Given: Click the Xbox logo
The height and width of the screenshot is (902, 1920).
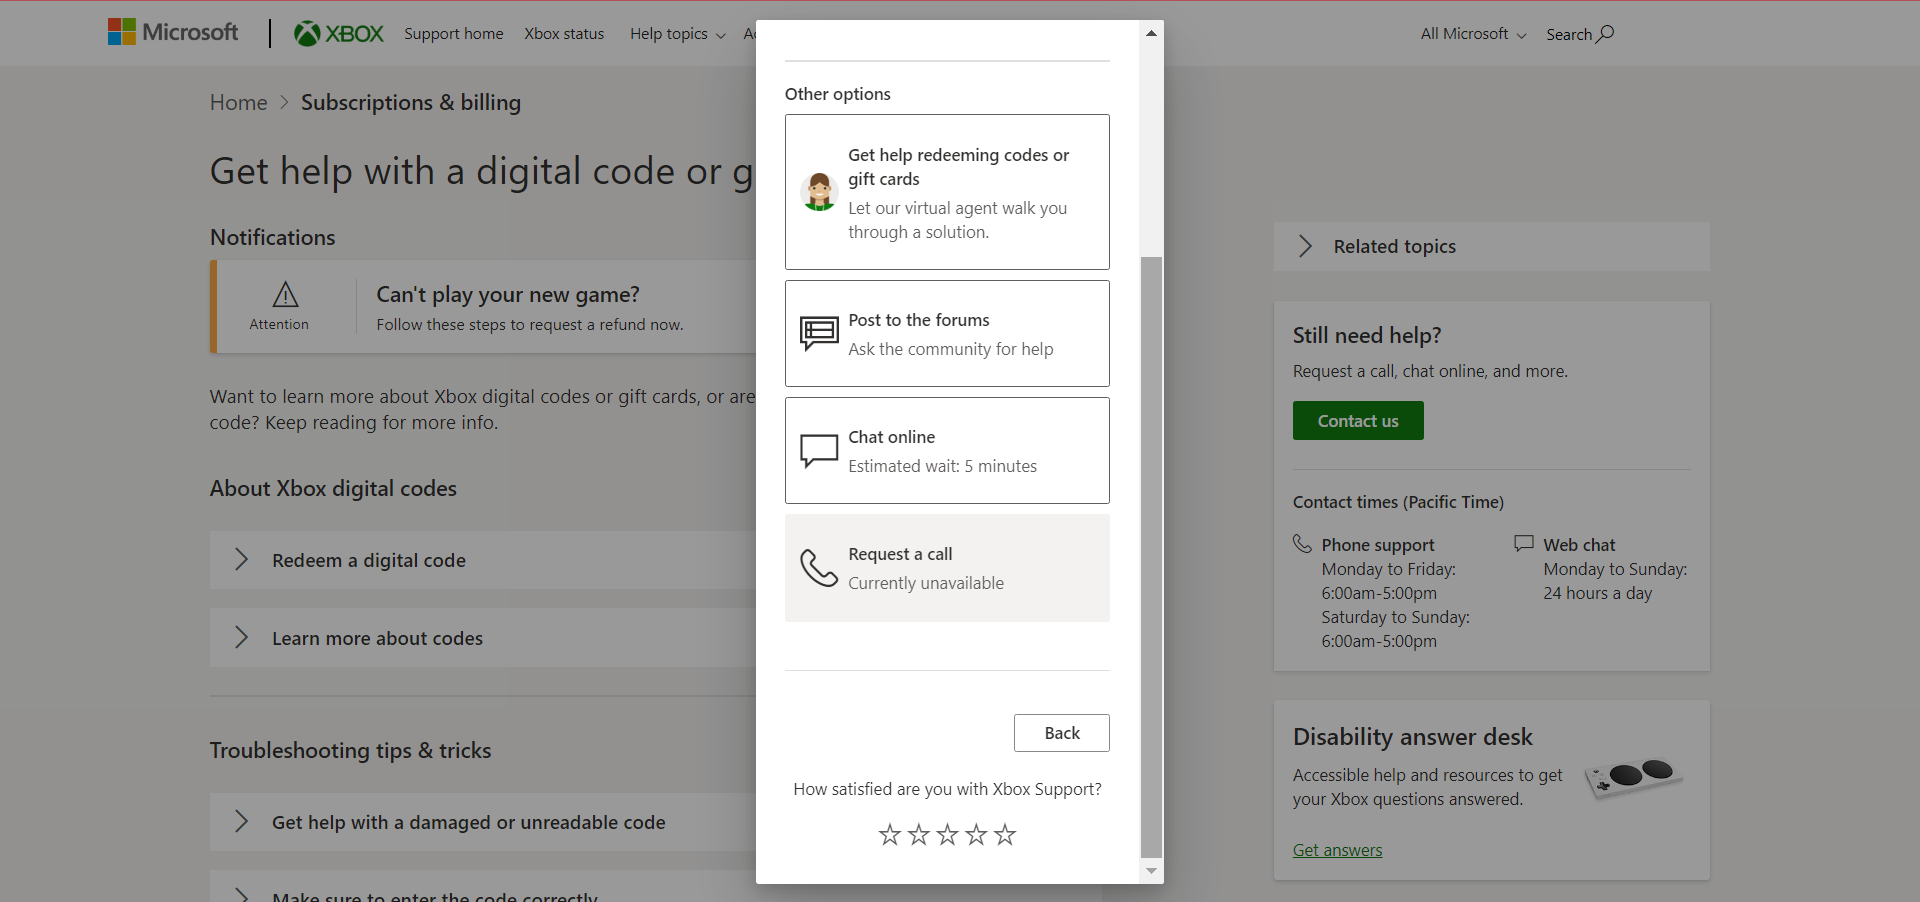Looking at the screenshot, I should (x=339, y=34).
